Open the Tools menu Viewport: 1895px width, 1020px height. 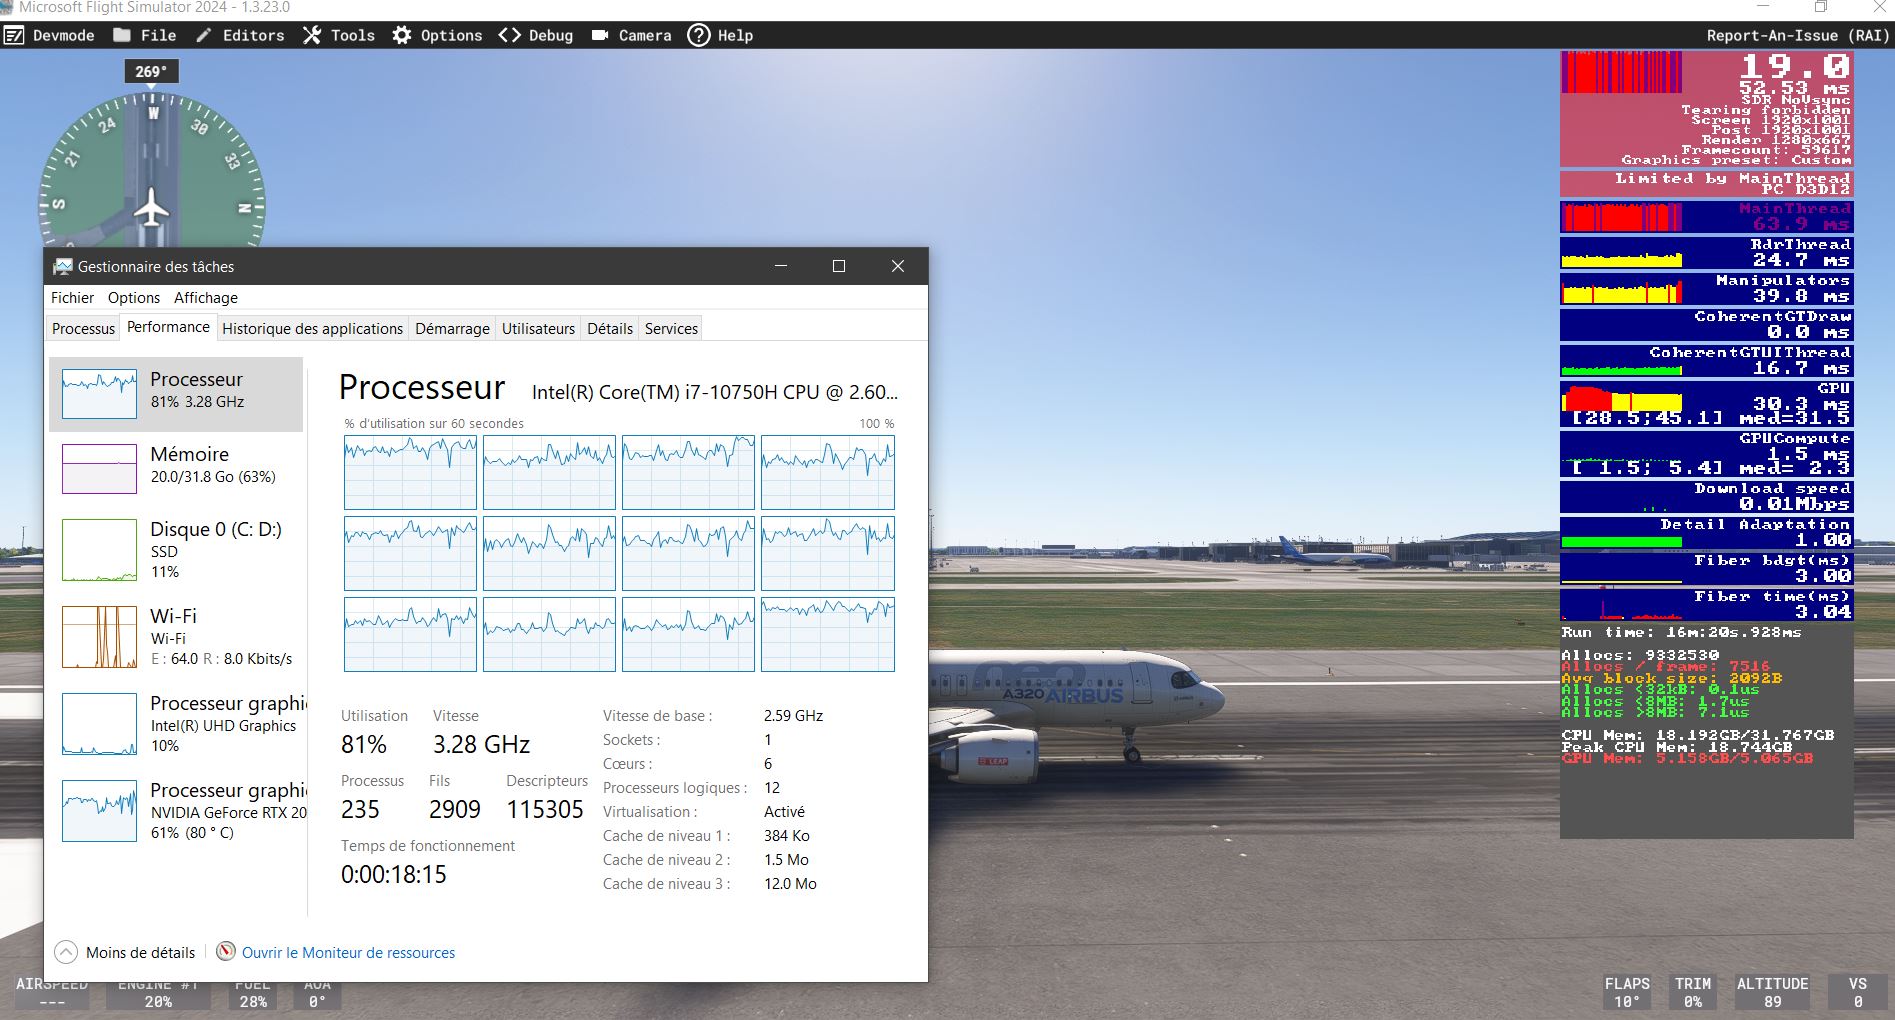339,35
